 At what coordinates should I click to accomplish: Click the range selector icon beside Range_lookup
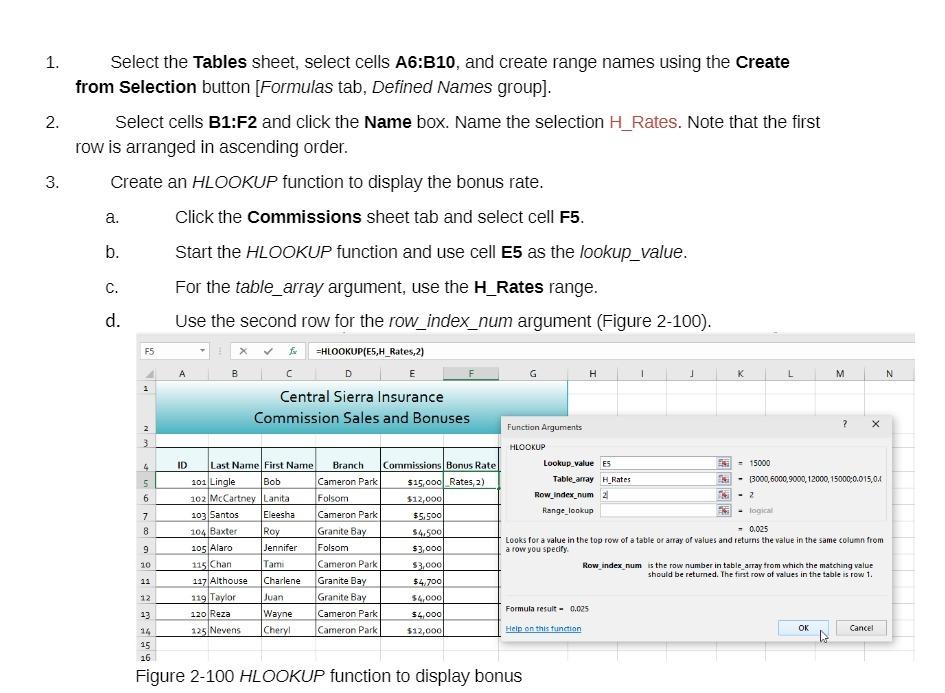click(x=724, y=511)
